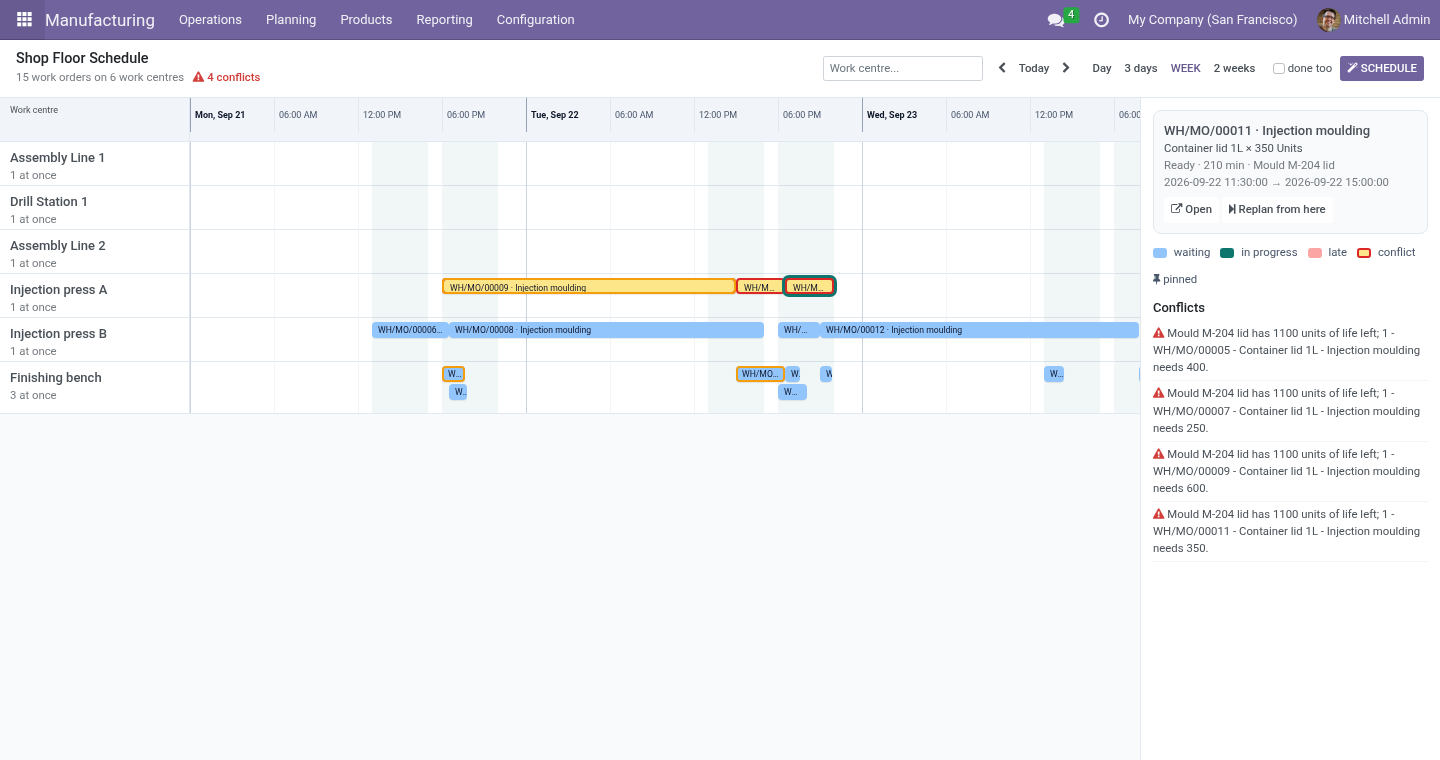Select the WEEK view
Screen dimensions: 1440x760
pos(1186,68)
